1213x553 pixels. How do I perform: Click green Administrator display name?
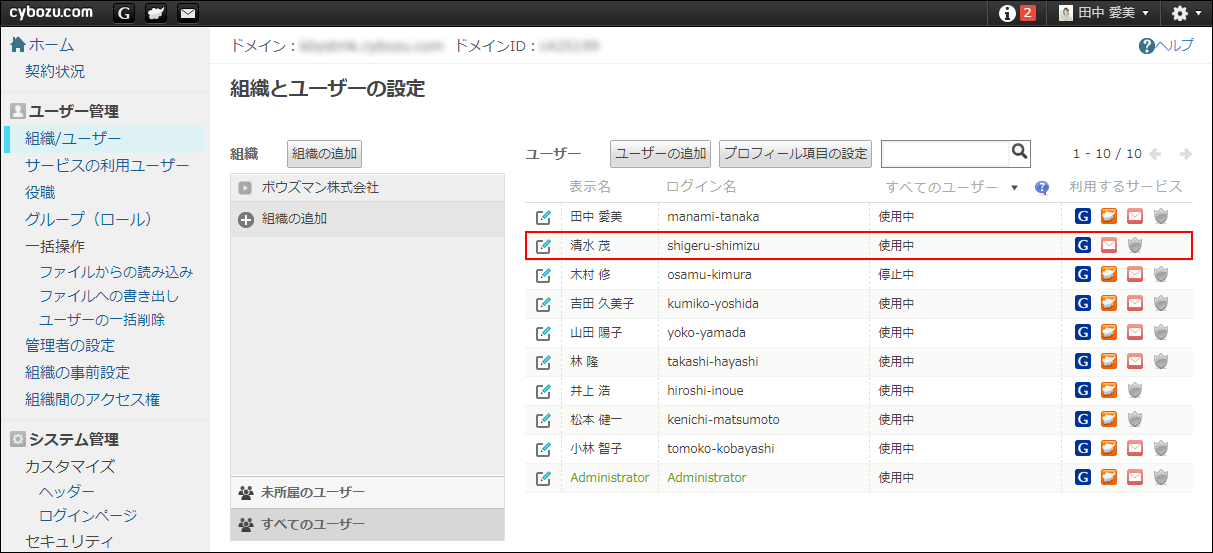tap(610, 478)
